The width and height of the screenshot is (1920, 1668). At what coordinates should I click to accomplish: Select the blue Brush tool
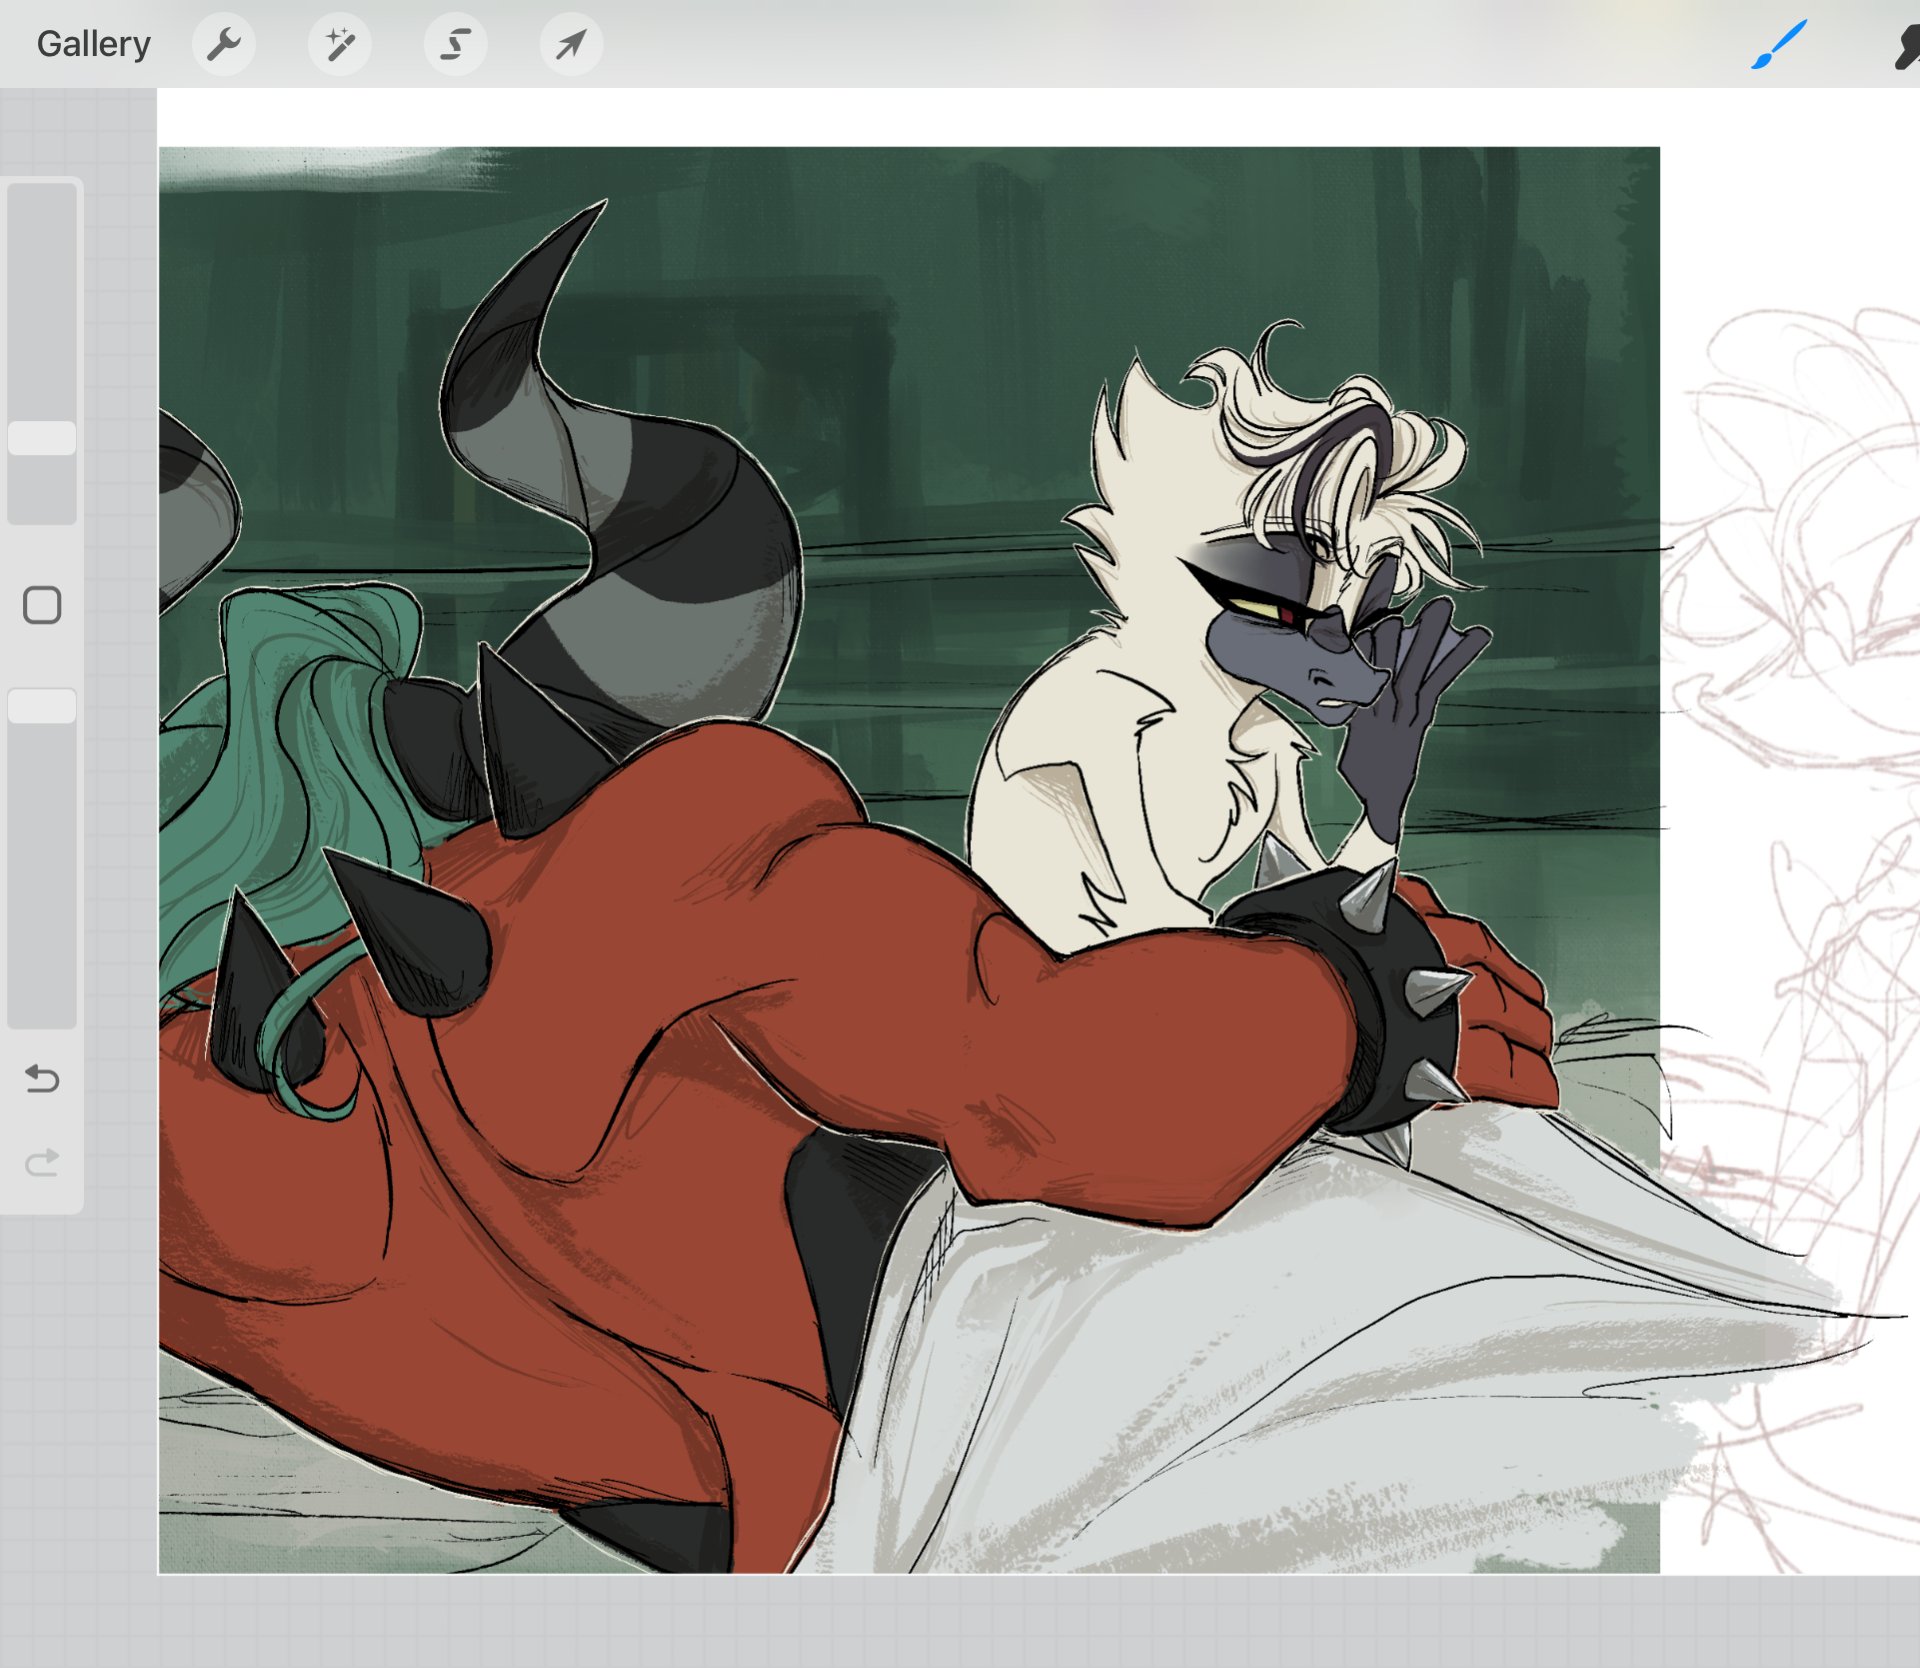click(1779, 44)
